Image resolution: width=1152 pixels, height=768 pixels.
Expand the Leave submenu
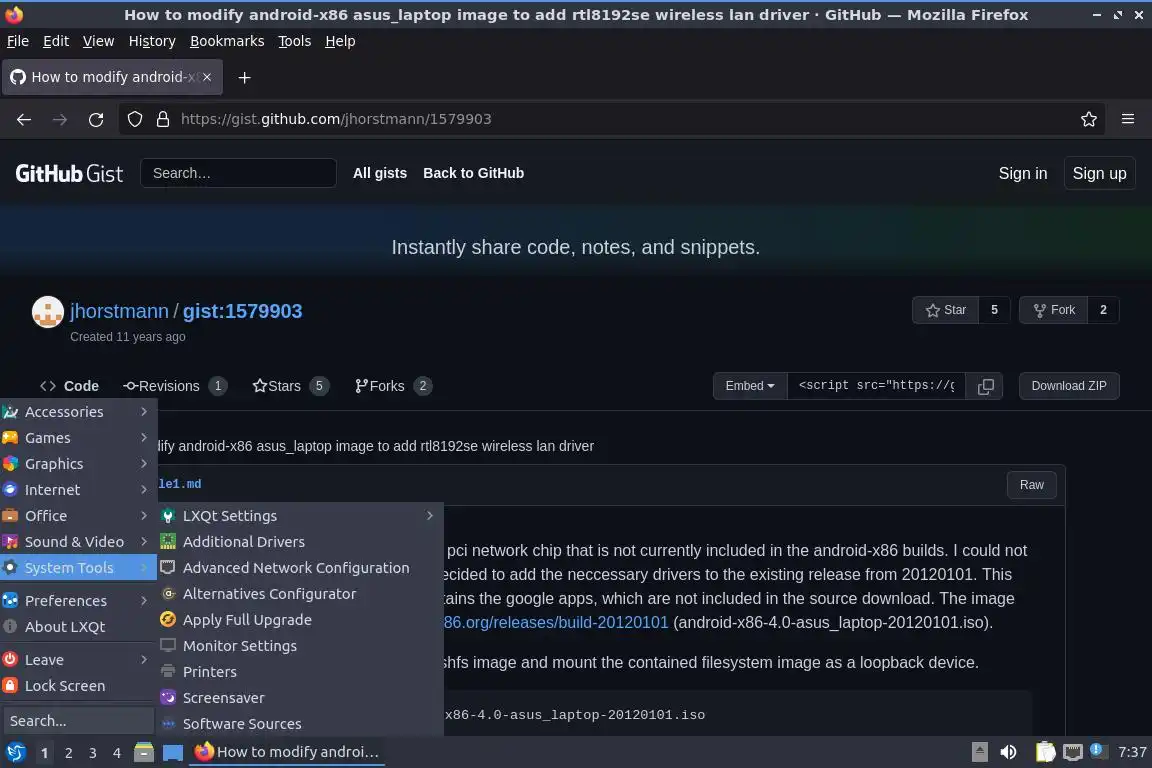[78, 660]
